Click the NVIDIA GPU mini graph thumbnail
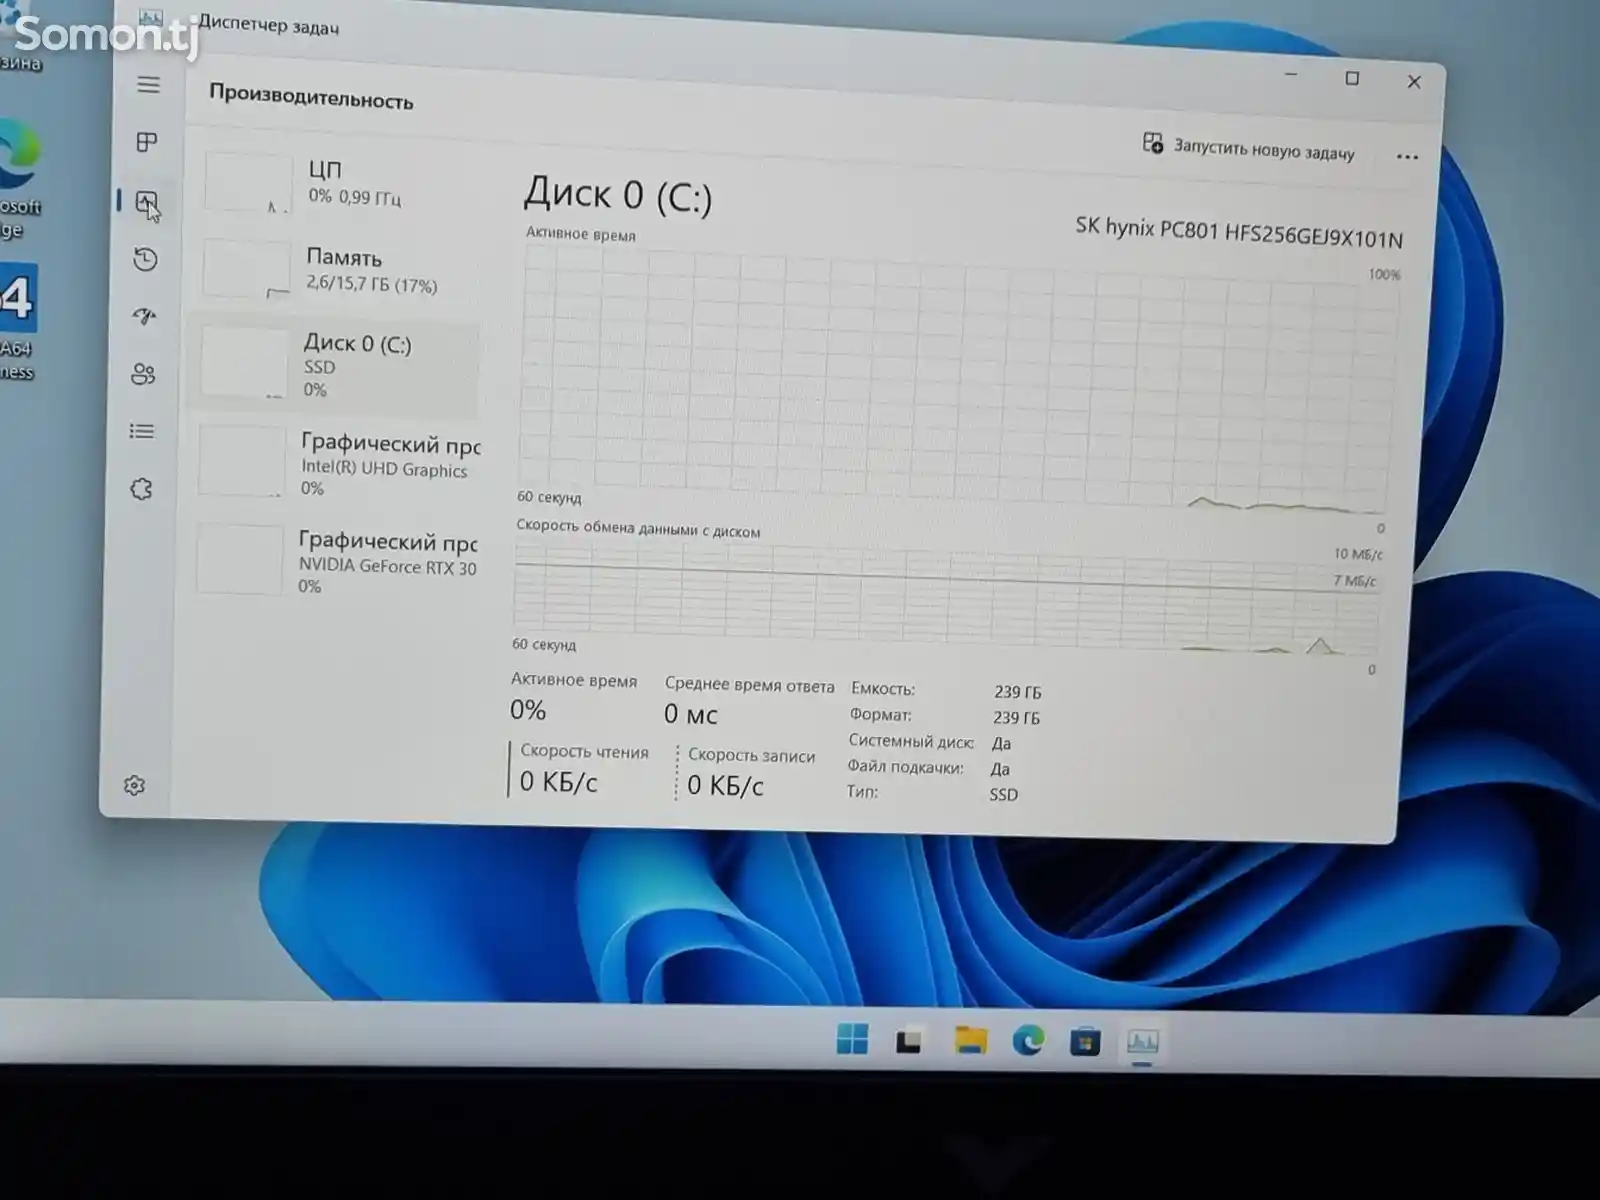The image size is (1600, 1200). [x=239, y=559]
